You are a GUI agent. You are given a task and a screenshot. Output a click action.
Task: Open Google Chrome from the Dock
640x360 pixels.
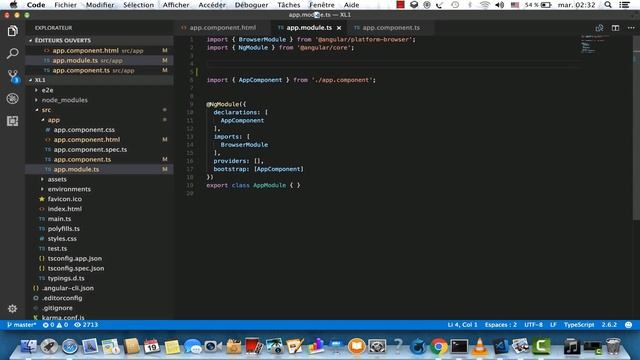pyautogui.click(x=439, y=346)
